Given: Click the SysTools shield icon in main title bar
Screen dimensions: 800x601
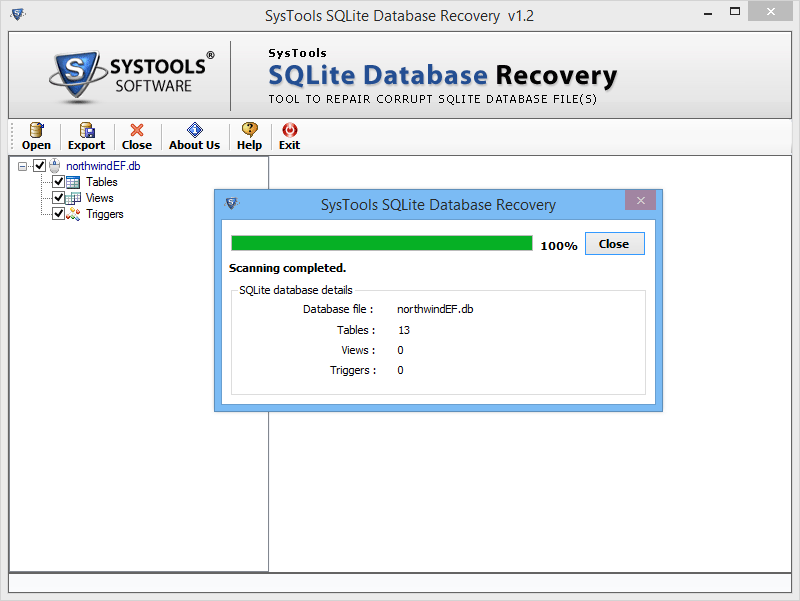Looking at the screenshot, I should point(17,14).
